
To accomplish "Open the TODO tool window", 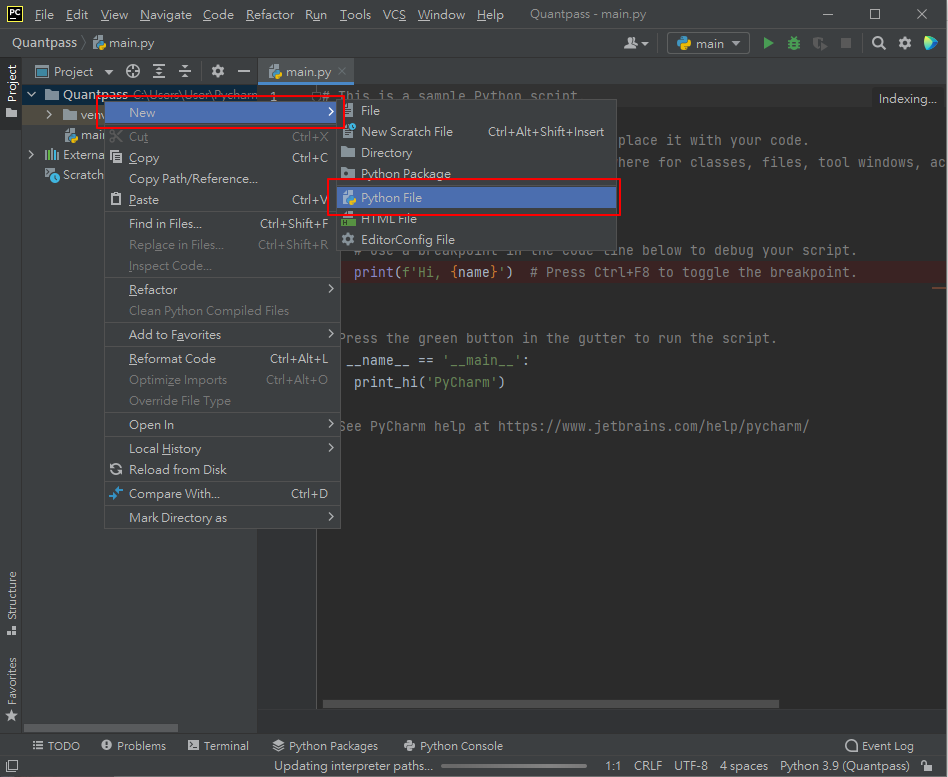I will (x=56, y=746).
